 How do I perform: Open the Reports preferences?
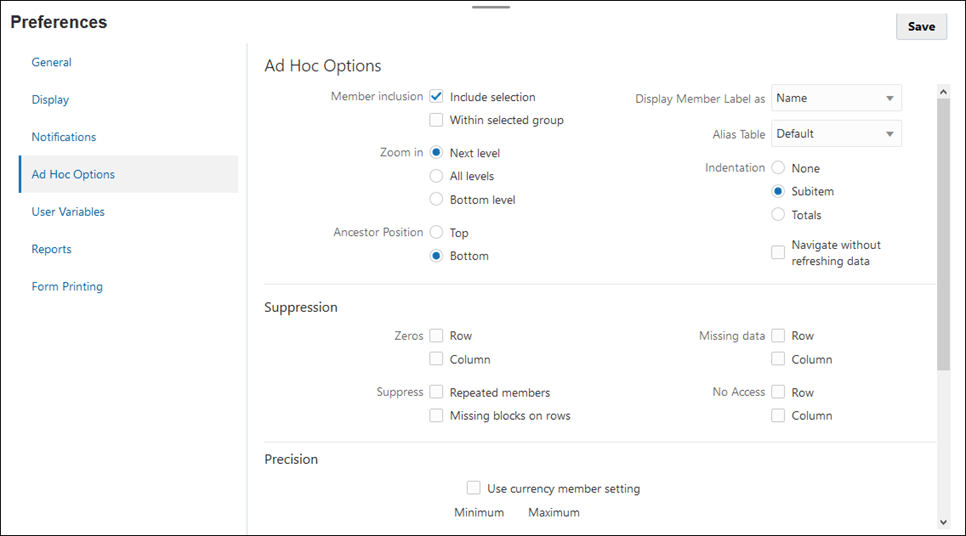51,249
